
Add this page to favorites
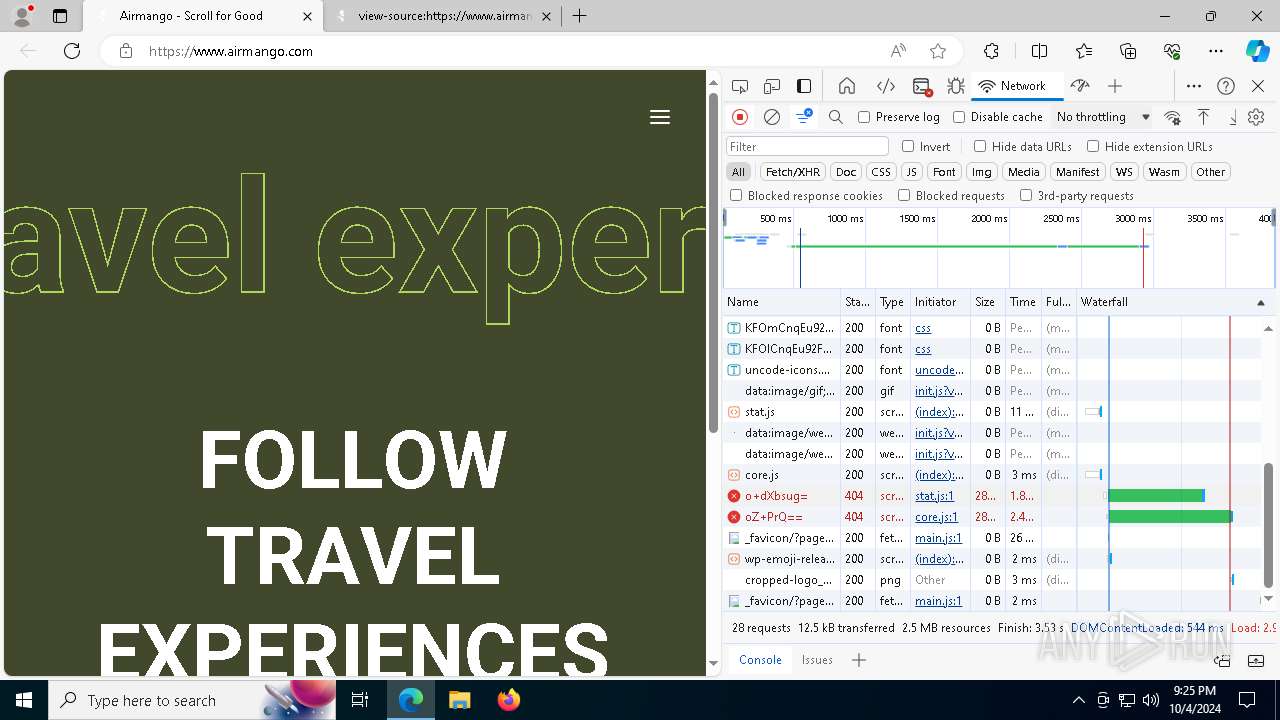pos(938,51)
